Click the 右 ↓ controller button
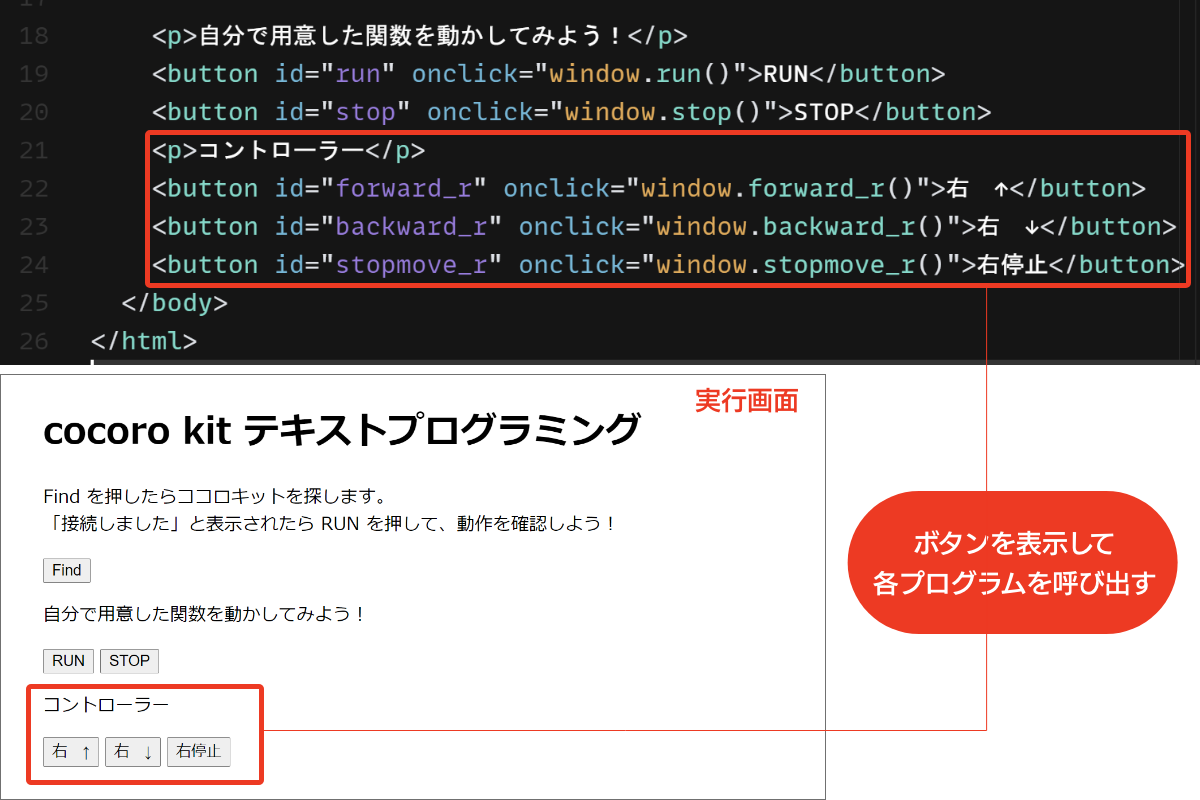This screenshot has width=1200, height=800. pyautogui.click(x=132, y=751)
